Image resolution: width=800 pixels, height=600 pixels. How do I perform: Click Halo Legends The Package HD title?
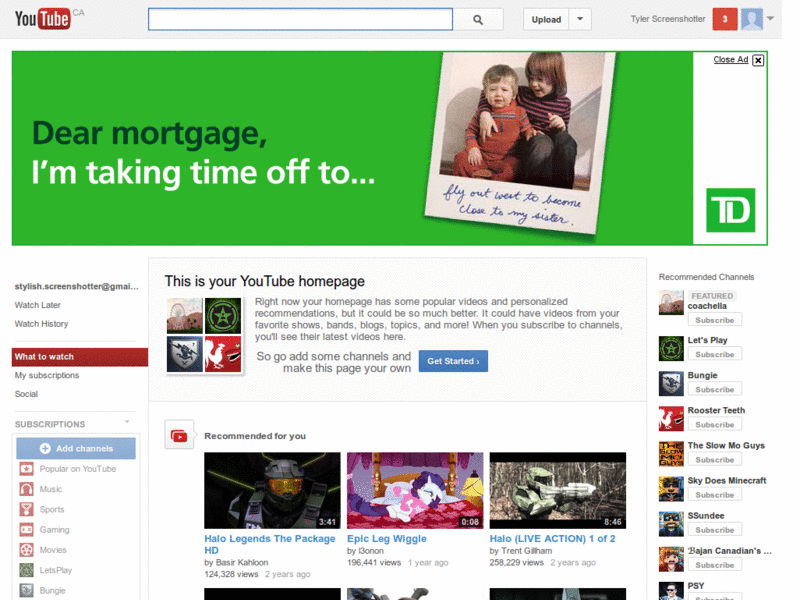[x=270, y=544]
